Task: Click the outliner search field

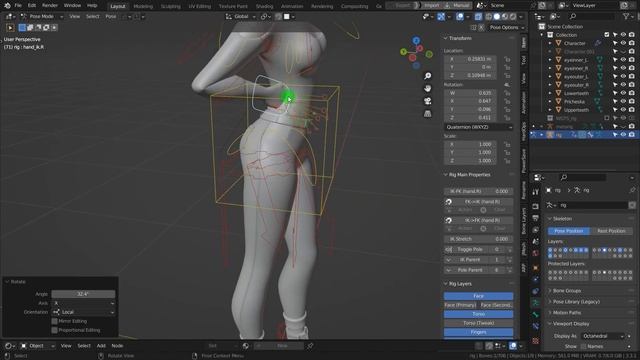Action: 591,17
